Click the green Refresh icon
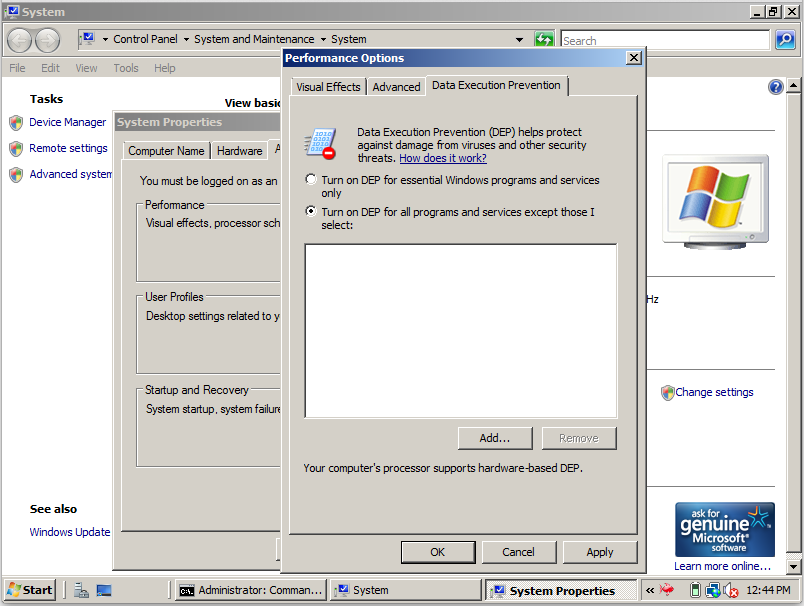 coord(544,39)
